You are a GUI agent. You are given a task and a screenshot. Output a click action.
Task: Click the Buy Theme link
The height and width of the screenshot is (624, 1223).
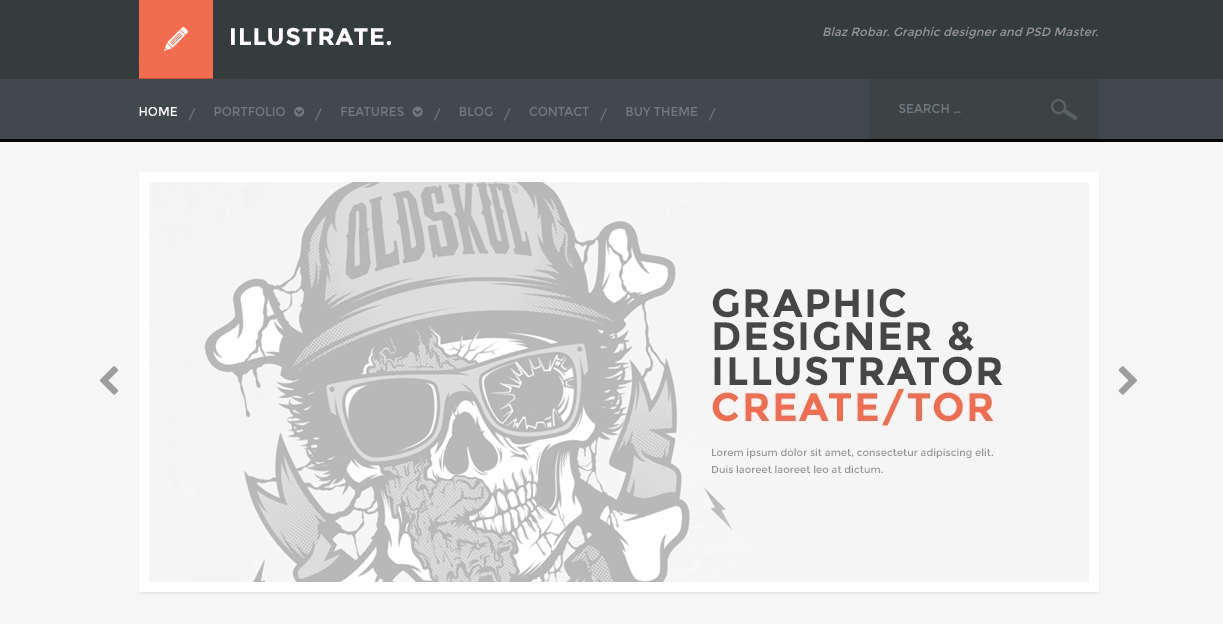tap(661, 112)
